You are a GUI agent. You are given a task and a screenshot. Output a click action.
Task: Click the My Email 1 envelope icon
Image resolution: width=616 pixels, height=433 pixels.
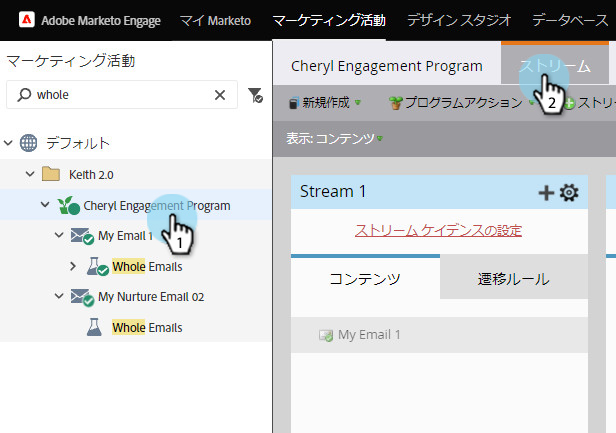[82, 236]
